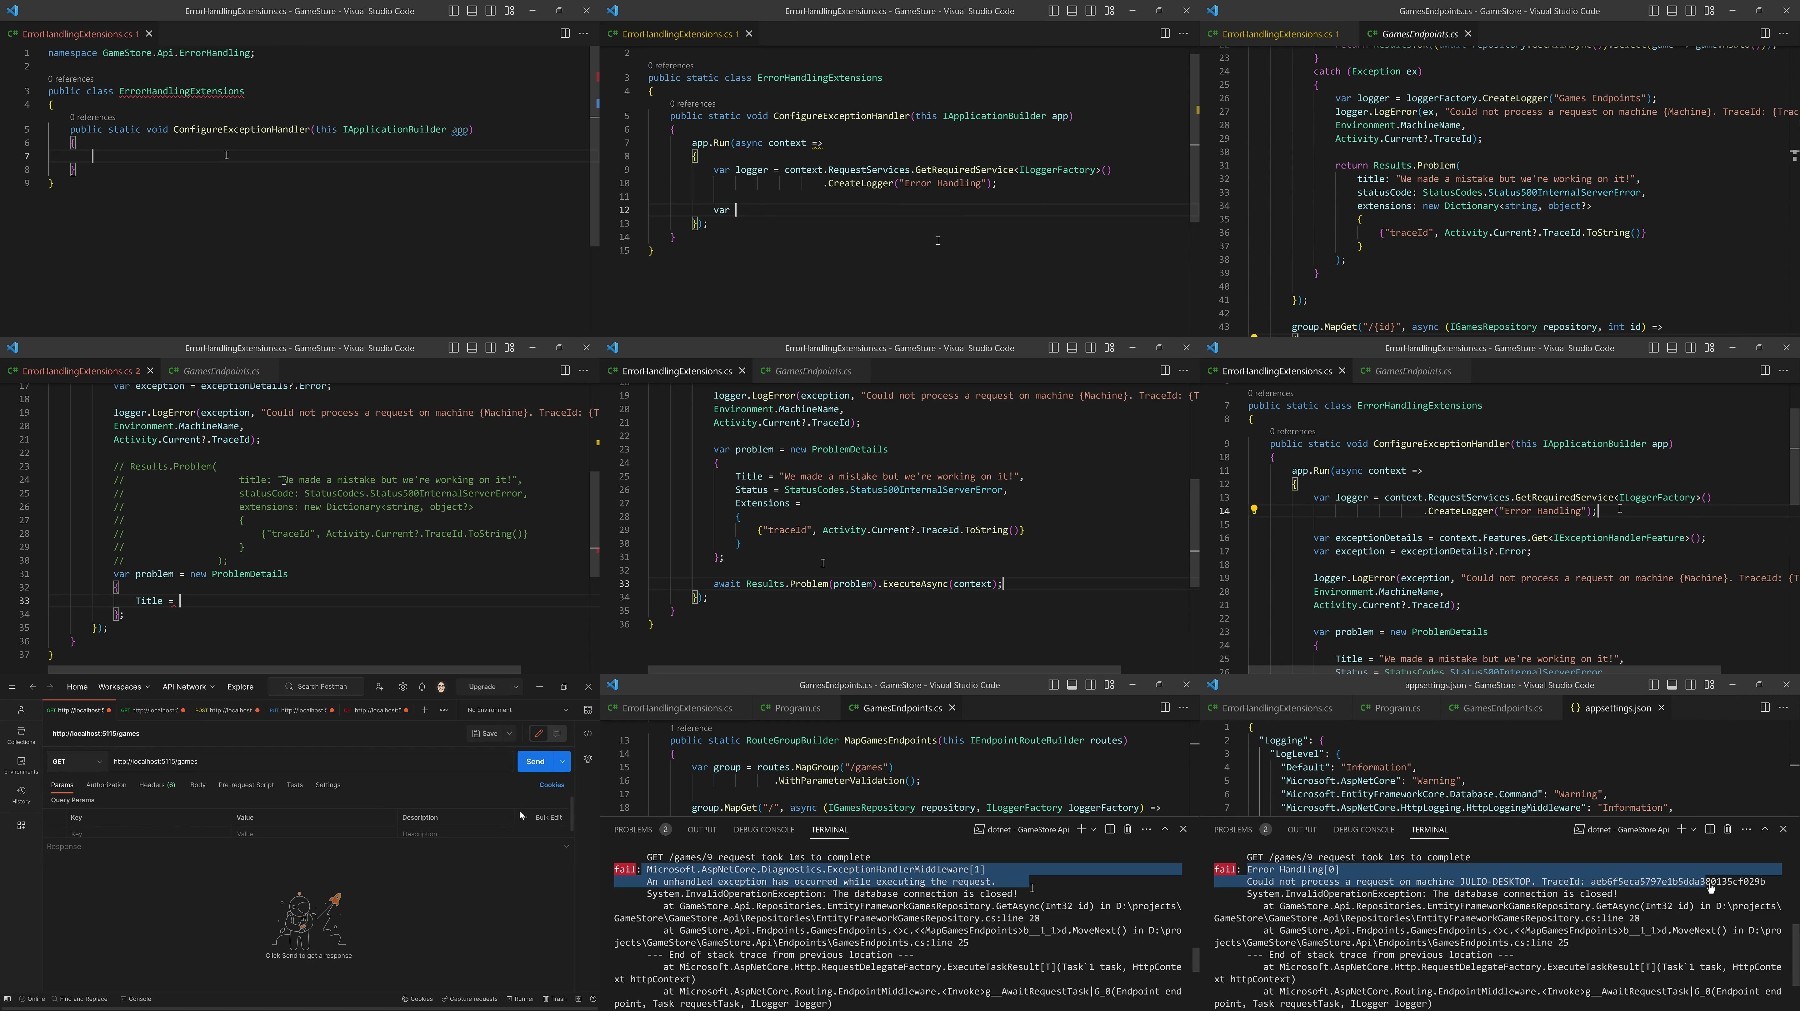Screen dimensions: 1800x1011
Task: Open the GET method dropdown in Postman
Action: tap(76, 761)
